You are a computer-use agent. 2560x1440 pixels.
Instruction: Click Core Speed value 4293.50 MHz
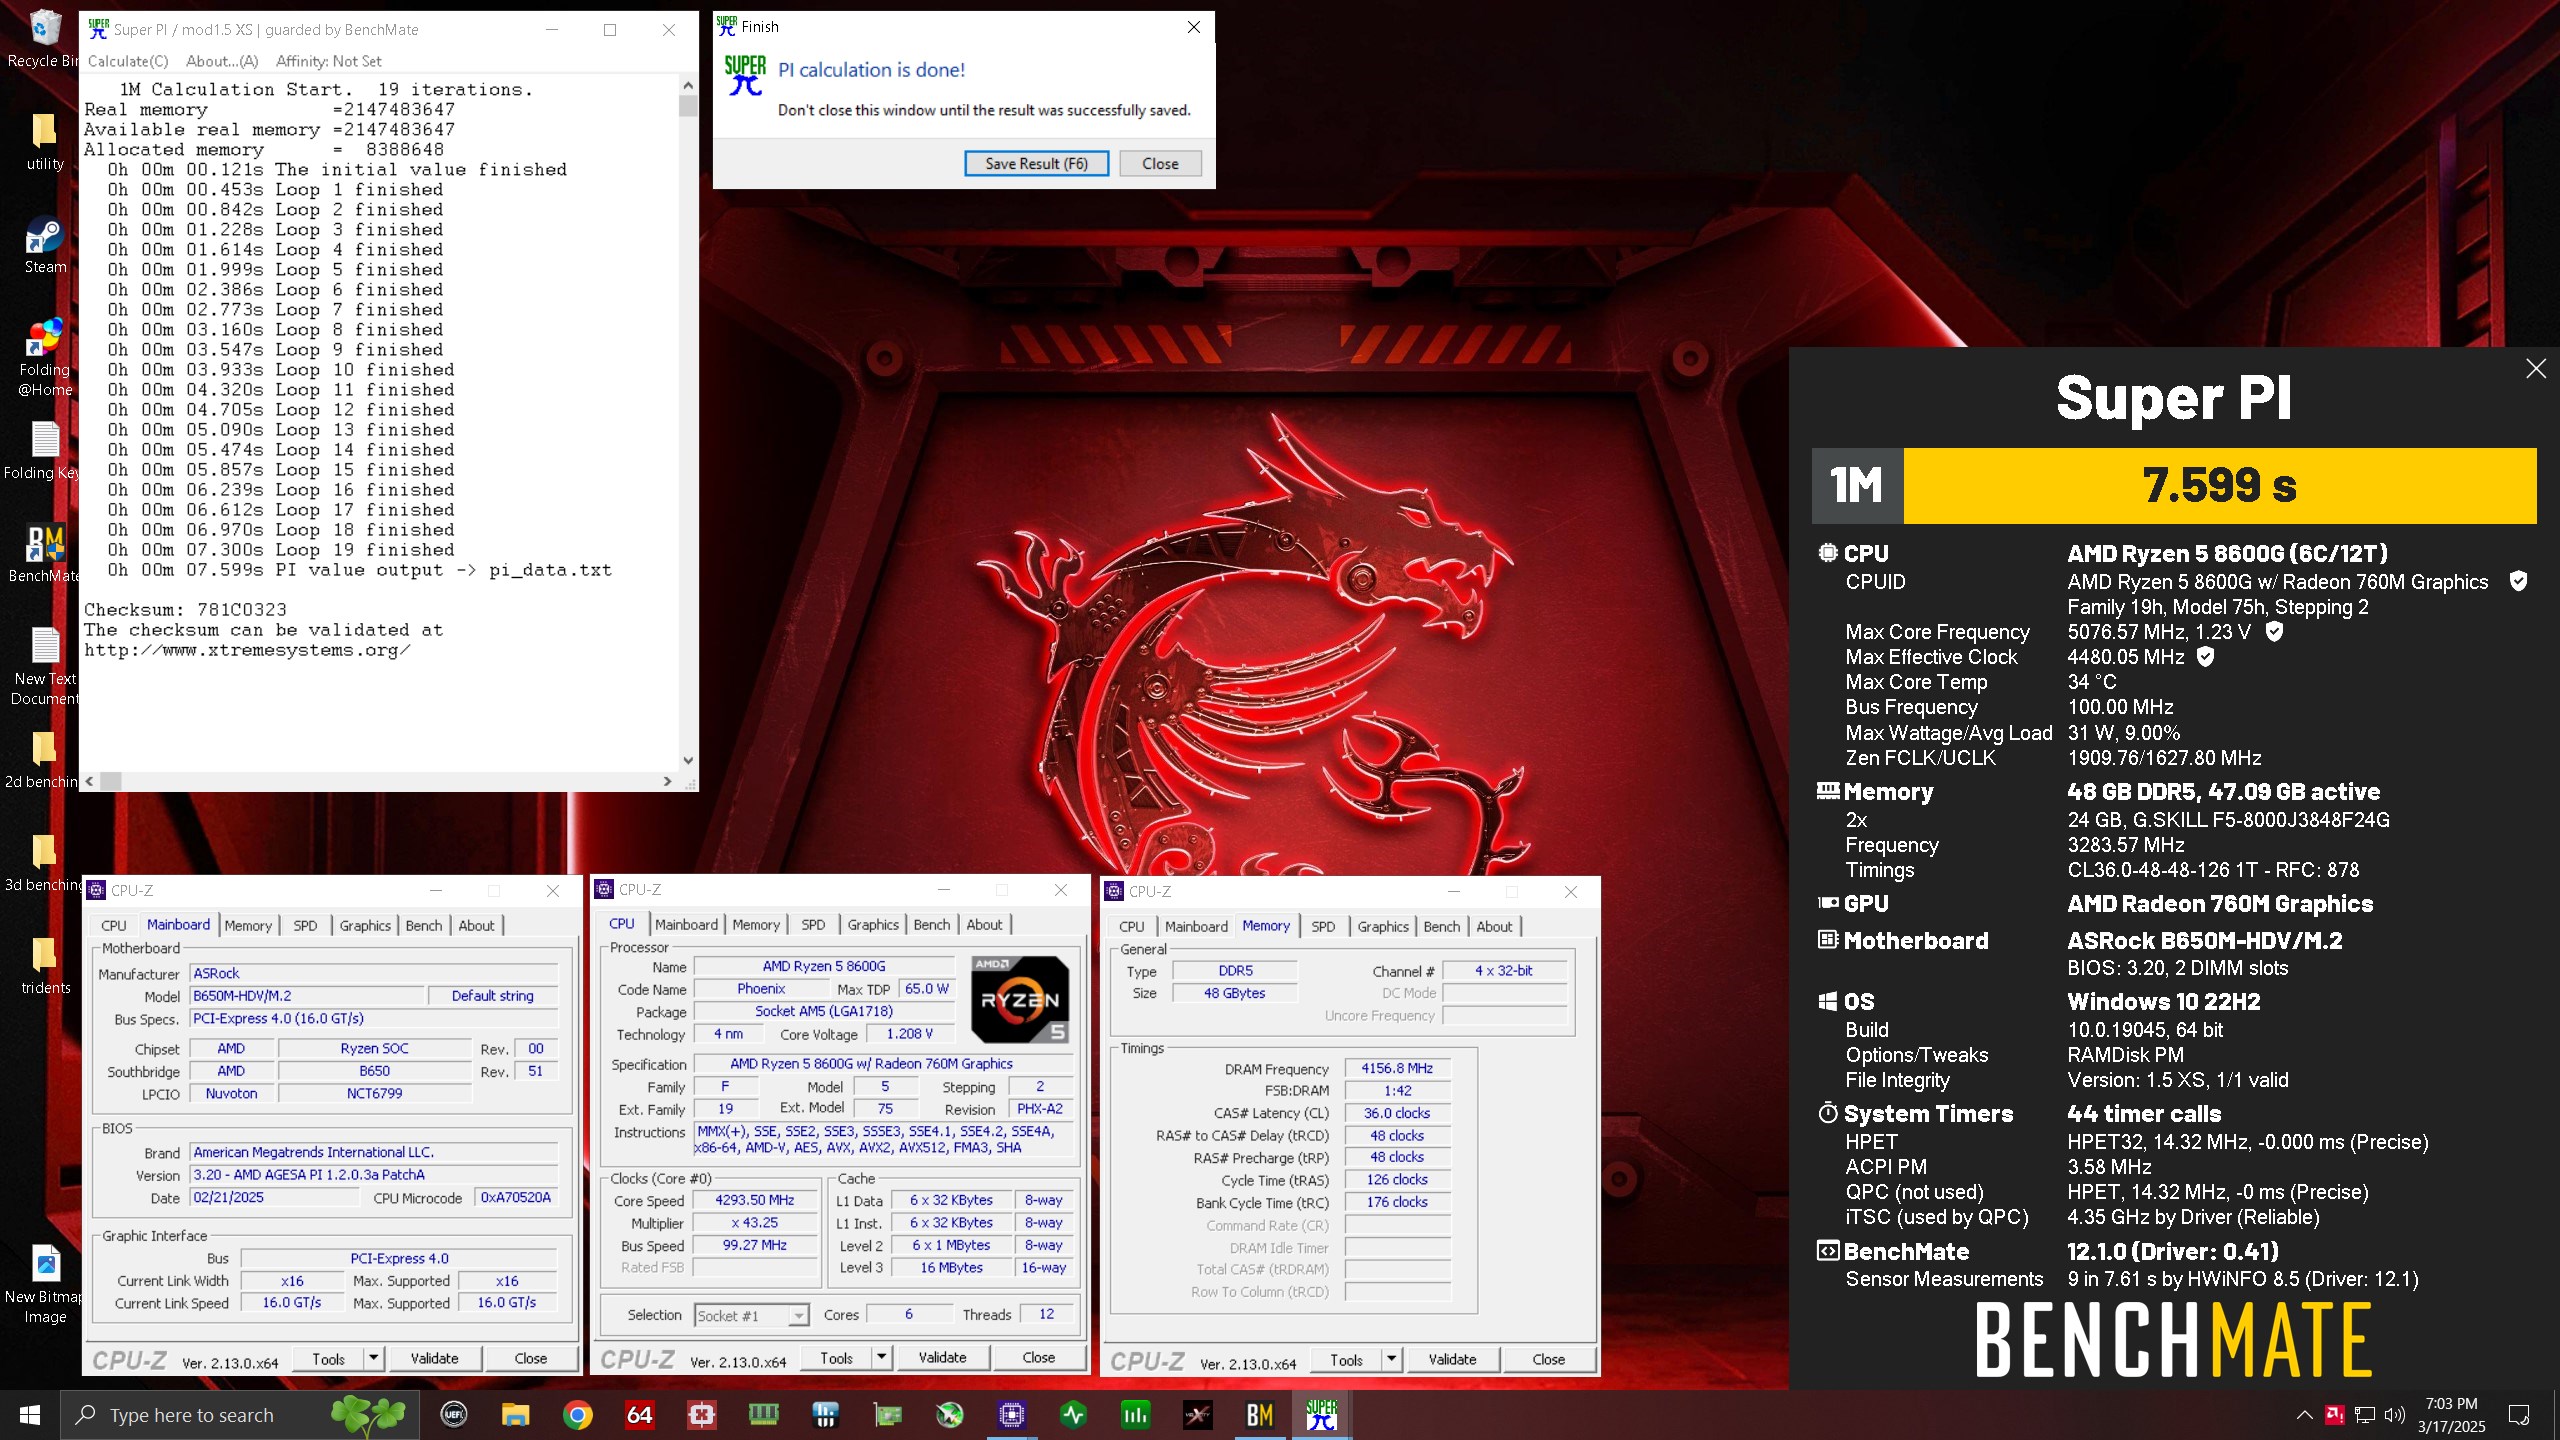[755, 1200]
